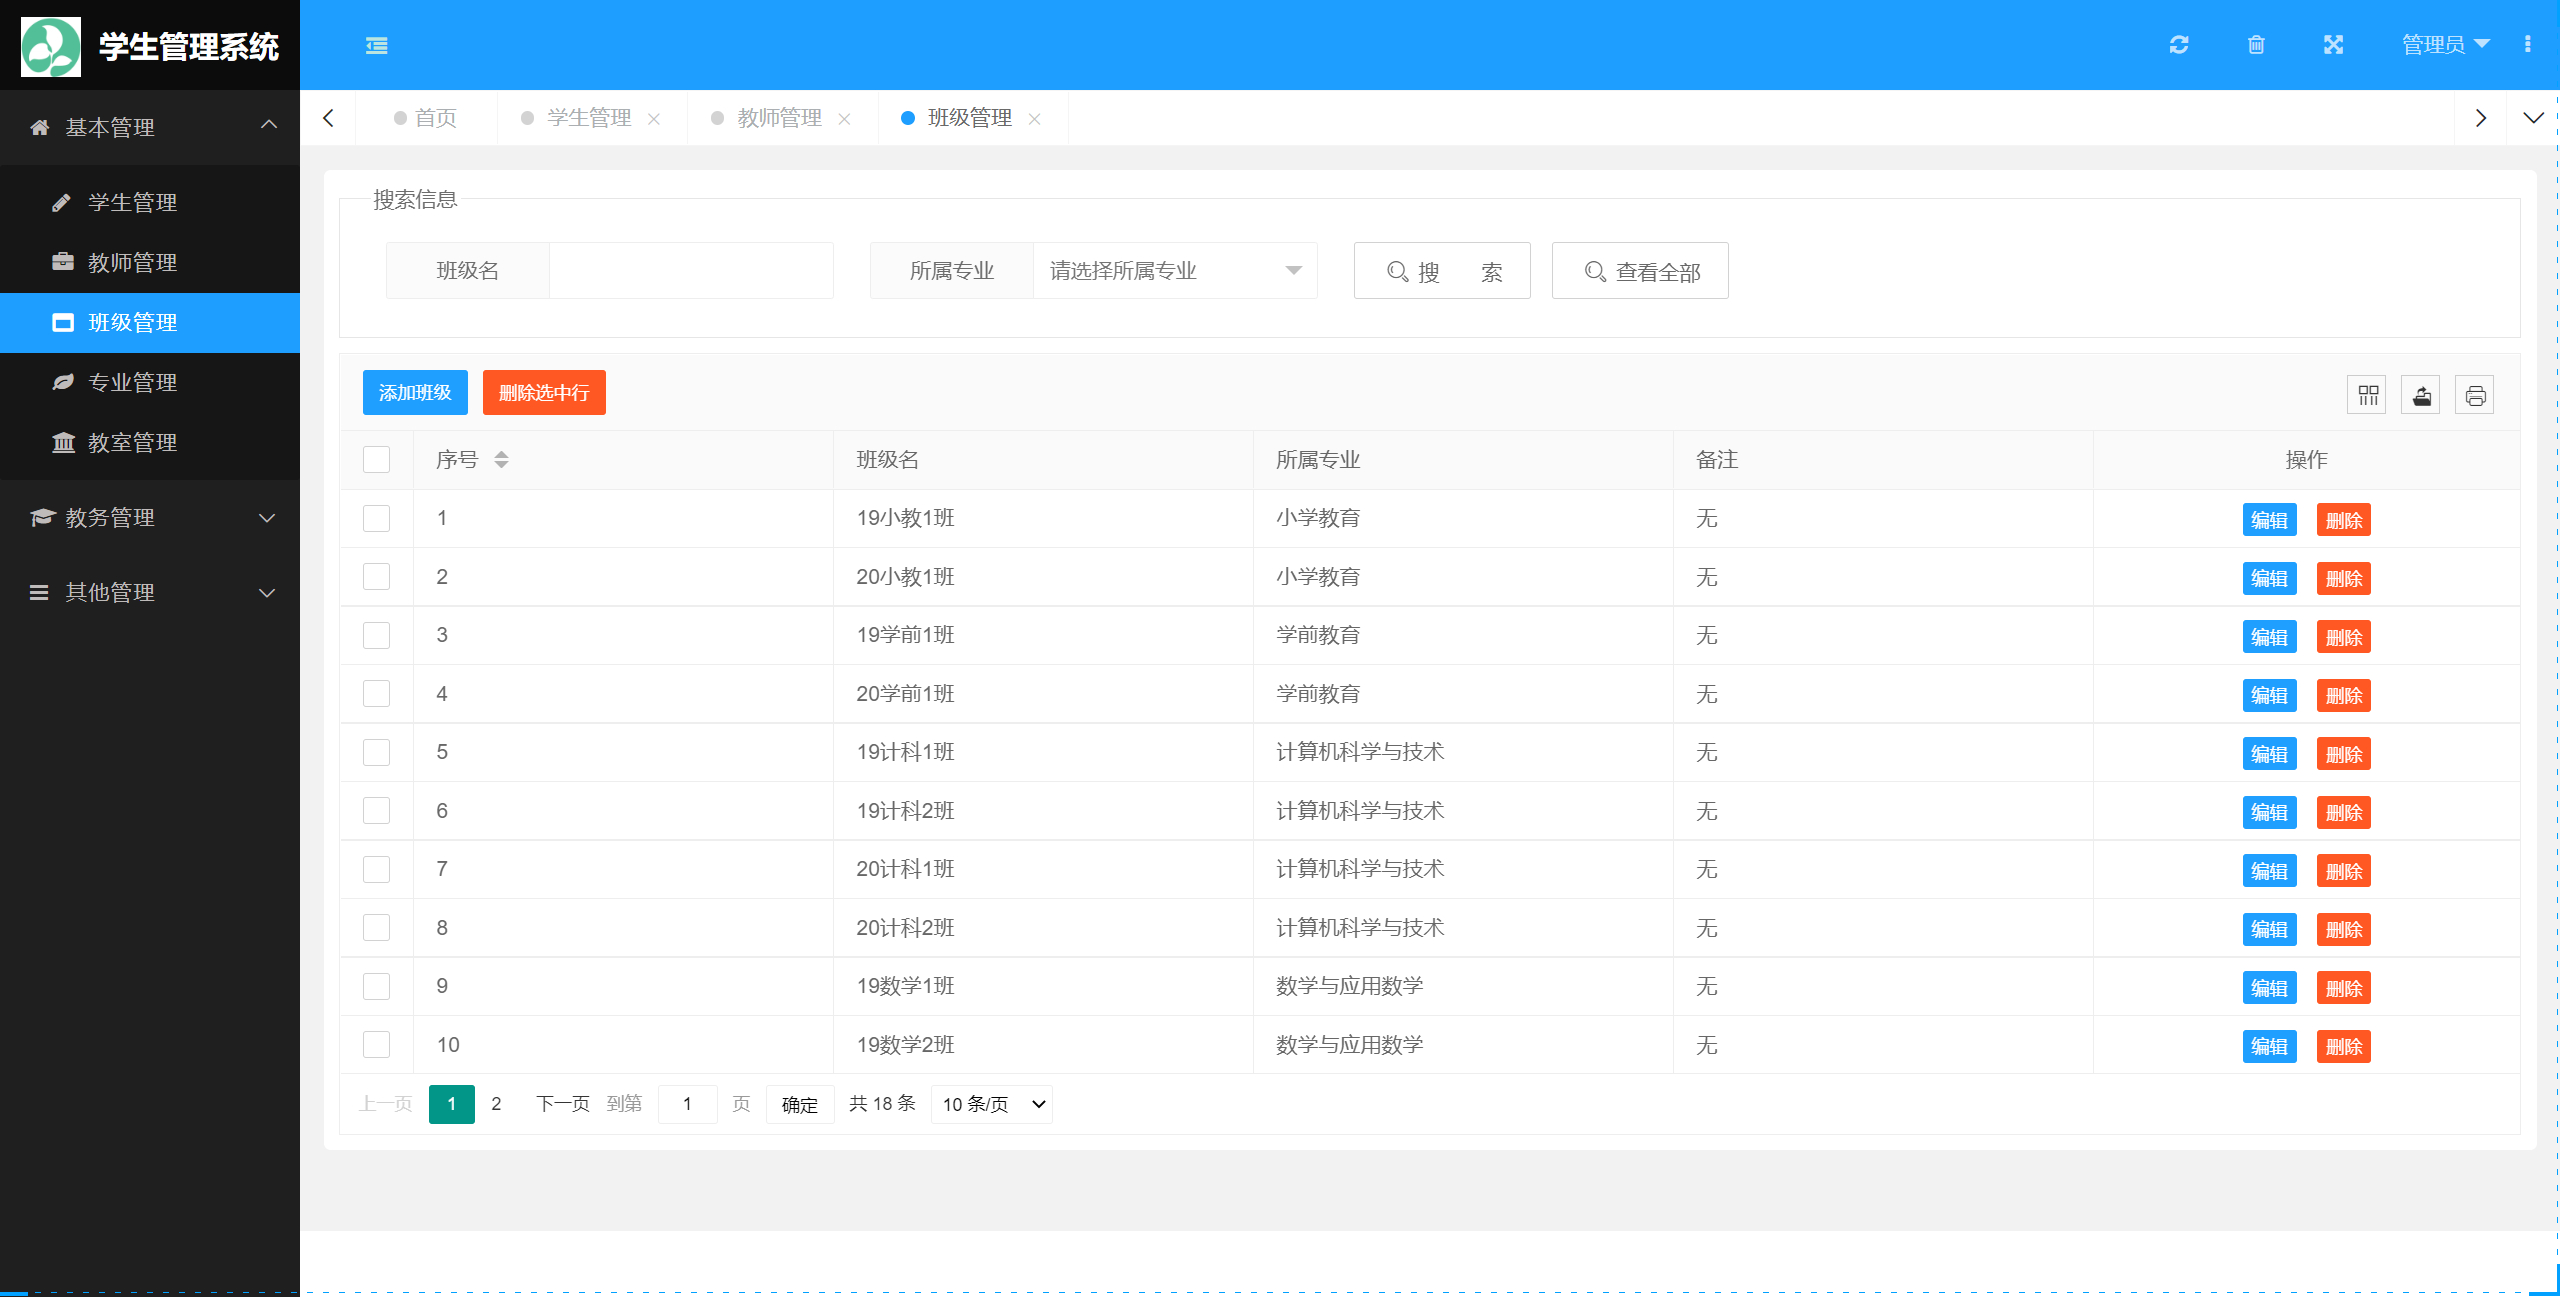Click current page 1 in pagination
2560x1297 pixels.
[452, 1105]
